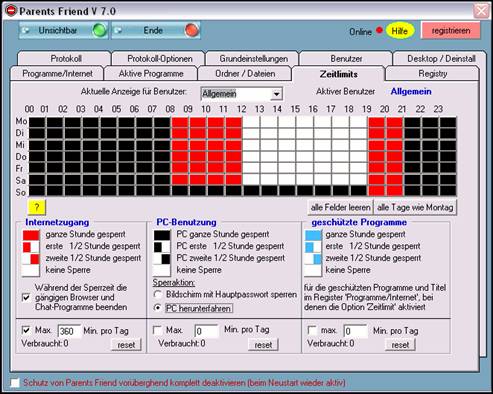Toggle the Schutz komplett deaktivieren checkbox

tap(15, 383)
